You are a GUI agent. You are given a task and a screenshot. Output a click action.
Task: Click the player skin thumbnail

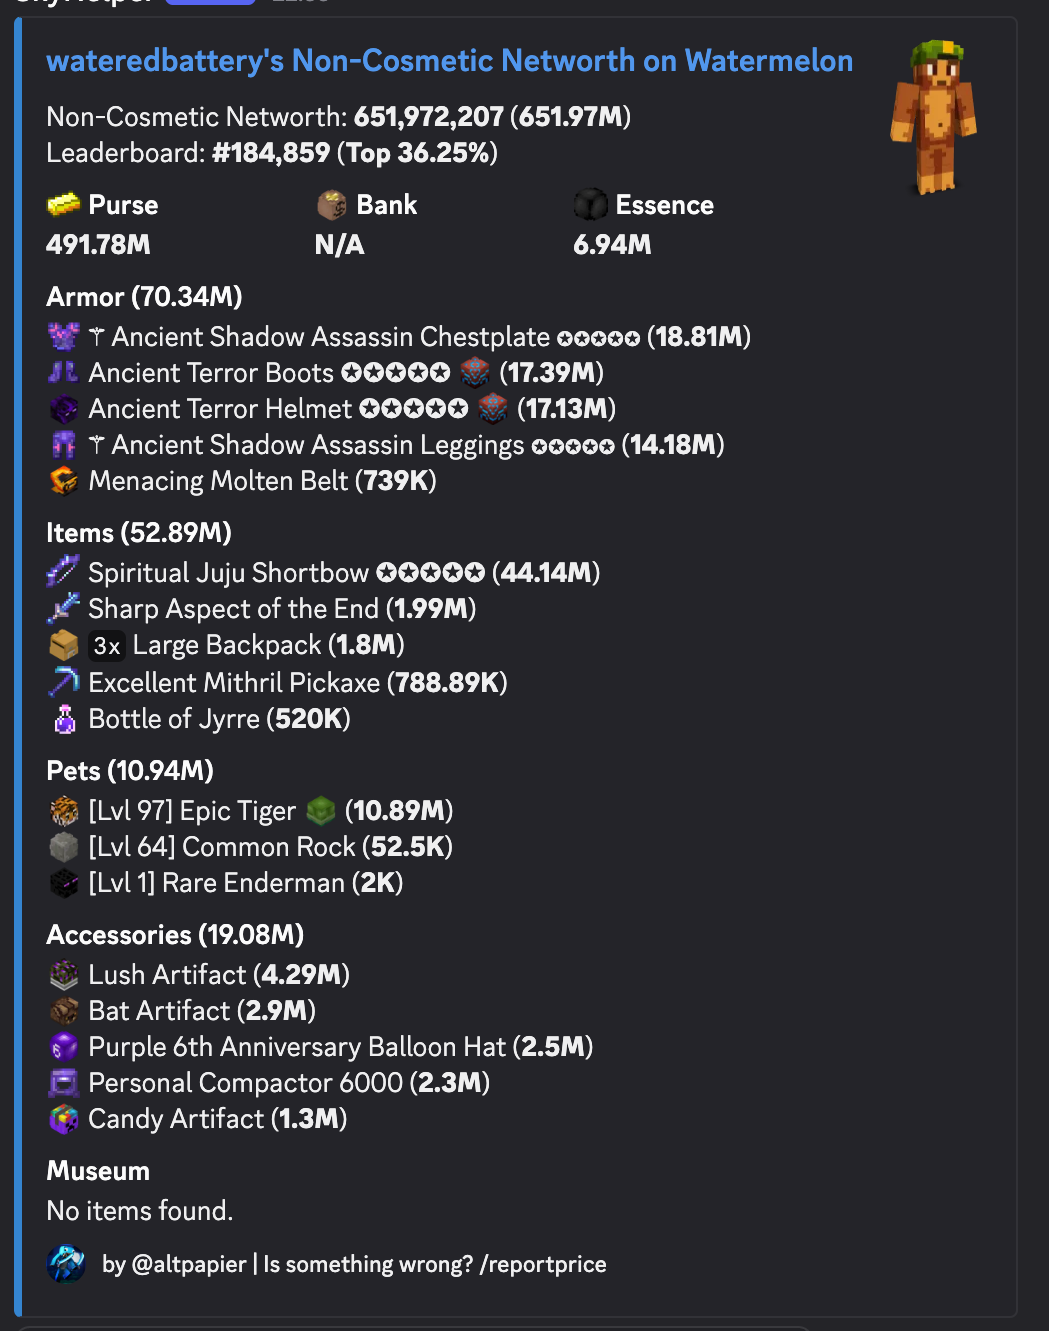(933, 113)
